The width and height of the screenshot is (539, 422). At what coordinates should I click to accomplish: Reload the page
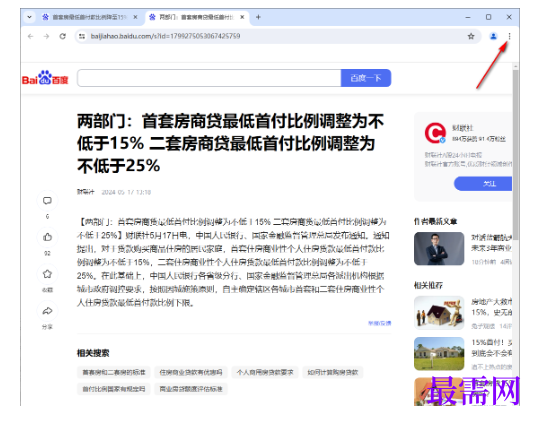(x=63, y=36)
